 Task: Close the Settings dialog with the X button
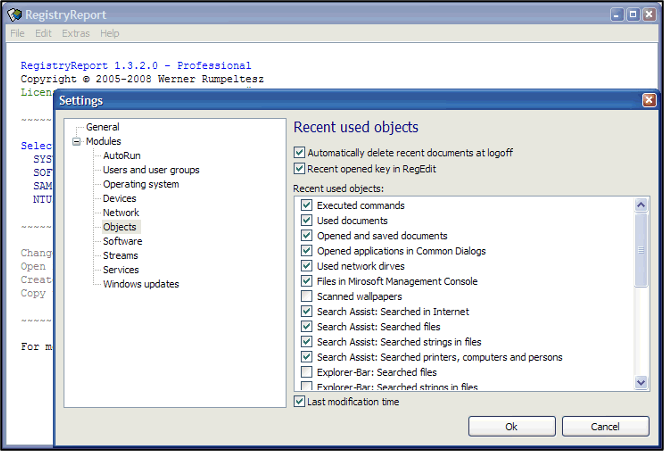pos(649,100)
